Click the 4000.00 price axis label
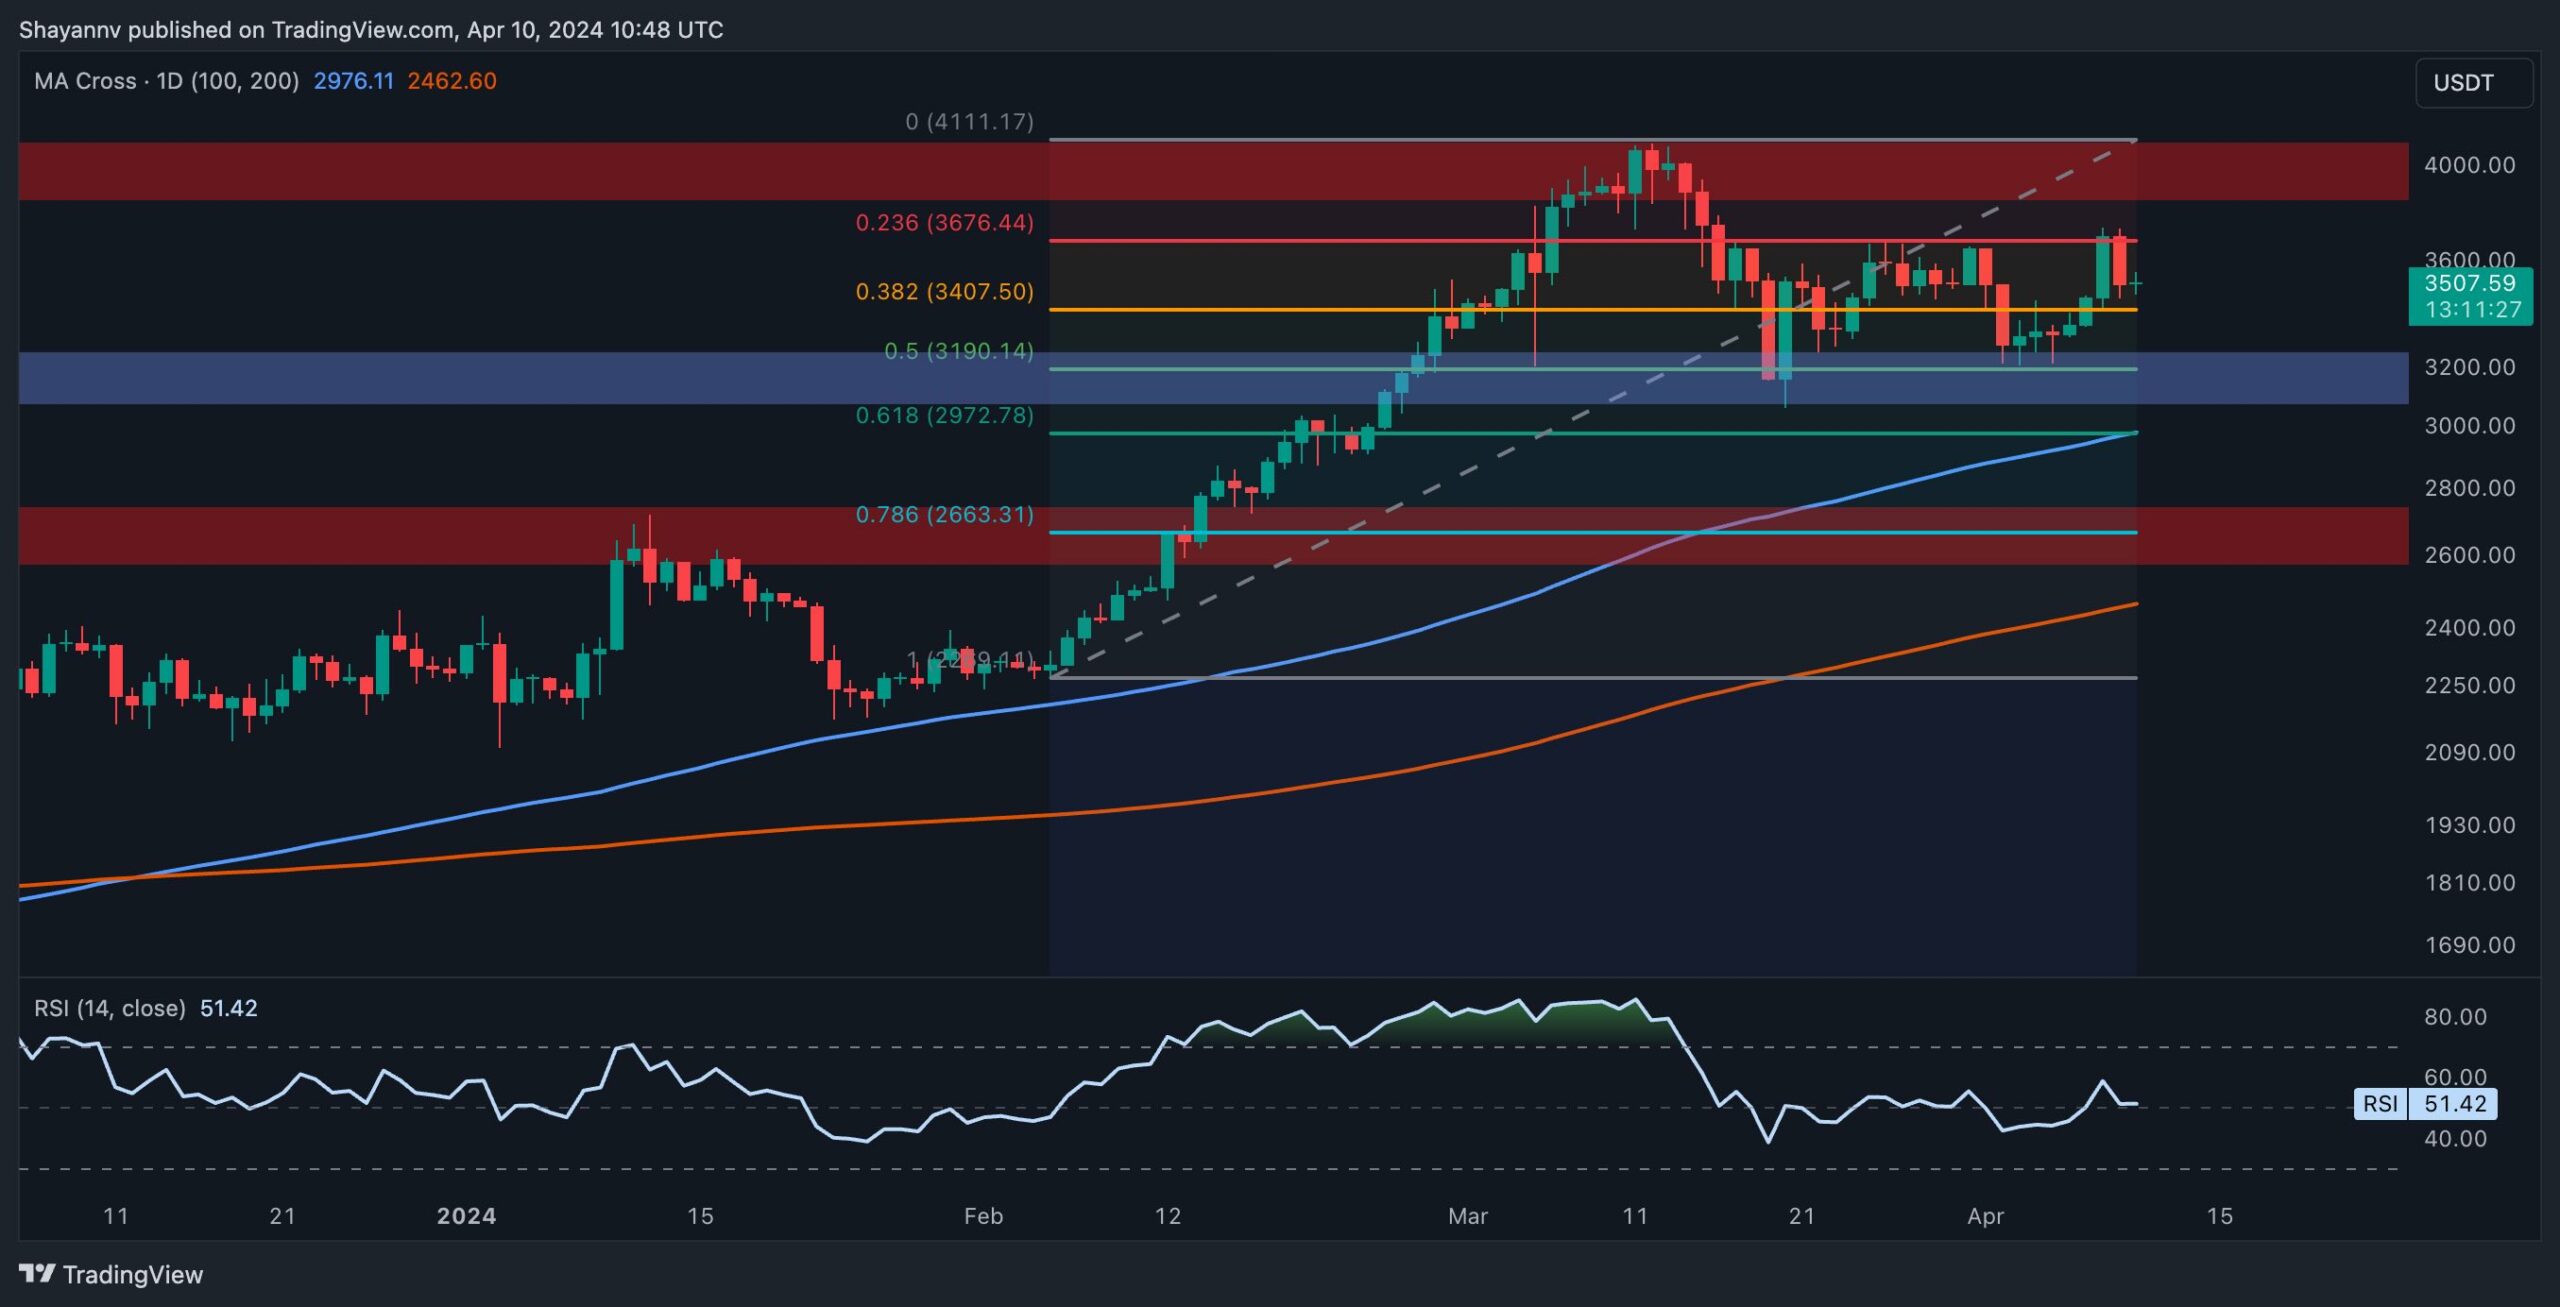2560x1307 pixels. (x=2469, y=165)
